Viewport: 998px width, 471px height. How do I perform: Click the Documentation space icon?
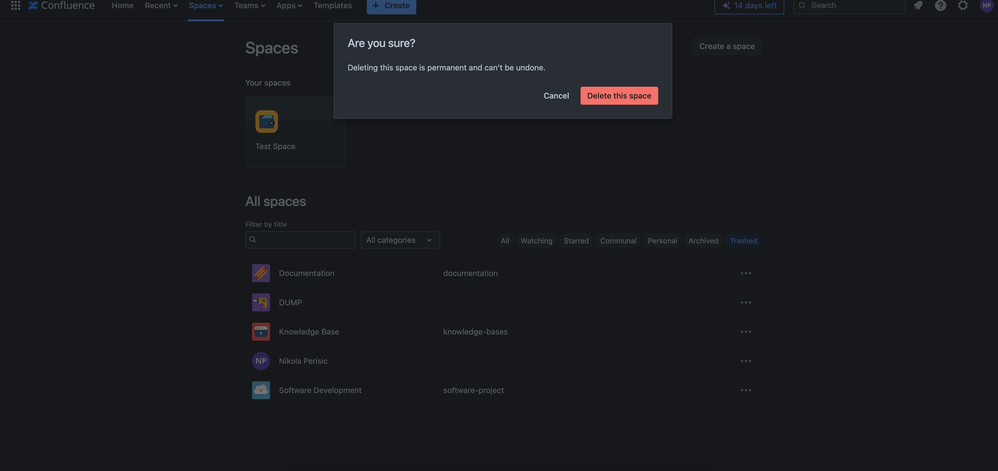(261, 273)
